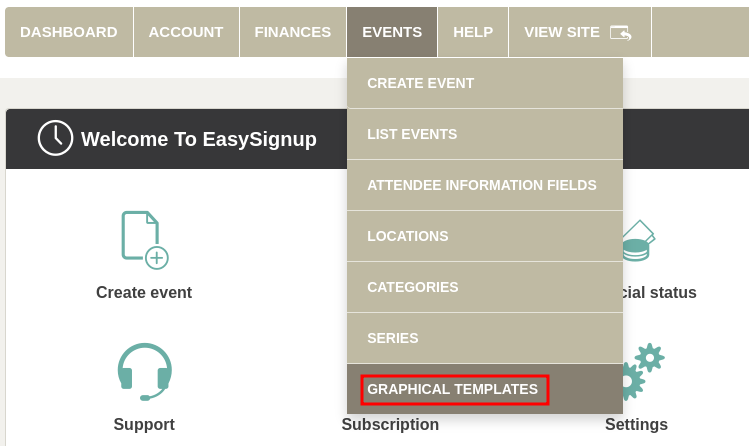Click the clock icon beside Welcome heading
749x446 pixels.
pos(55,138)
